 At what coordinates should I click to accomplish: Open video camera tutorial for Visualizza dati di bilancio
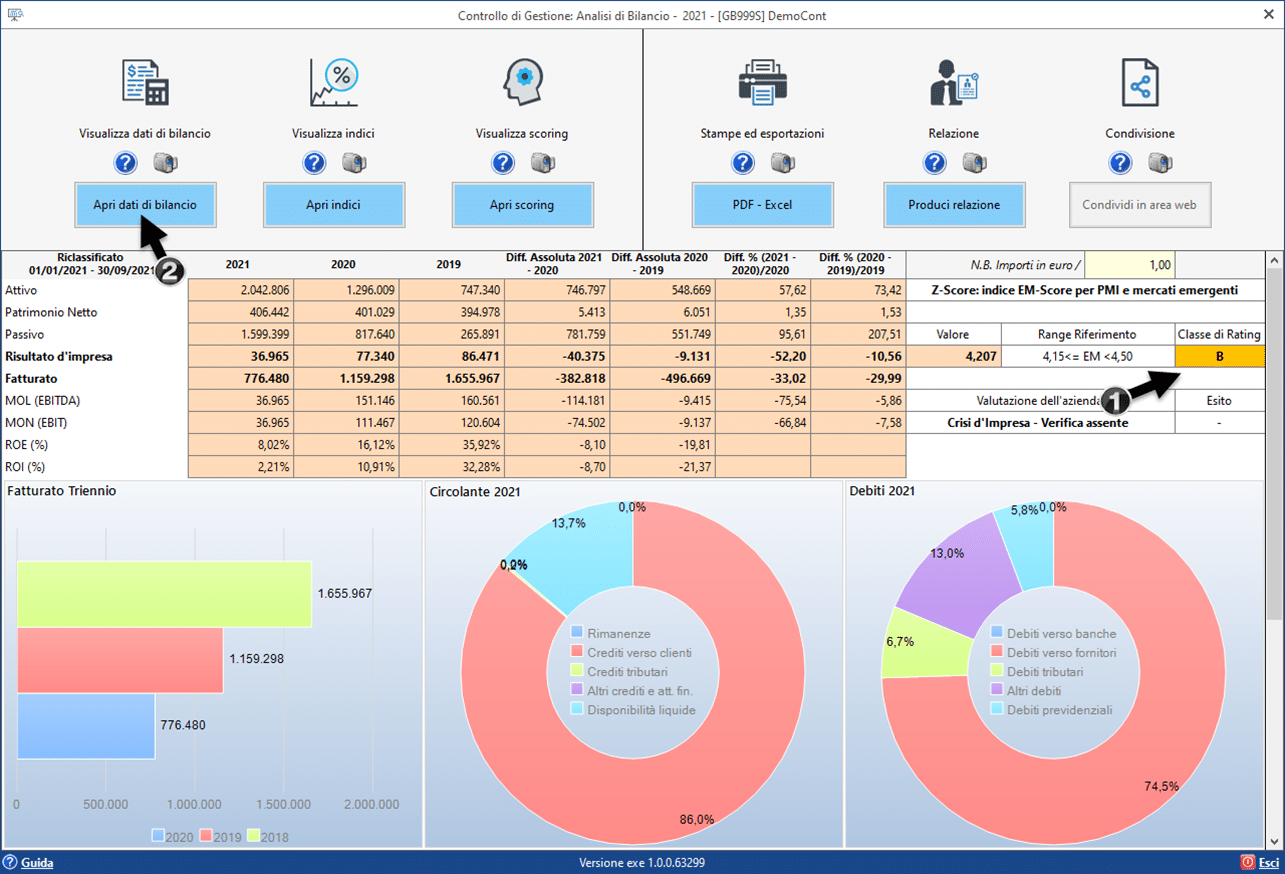point(165,162)
